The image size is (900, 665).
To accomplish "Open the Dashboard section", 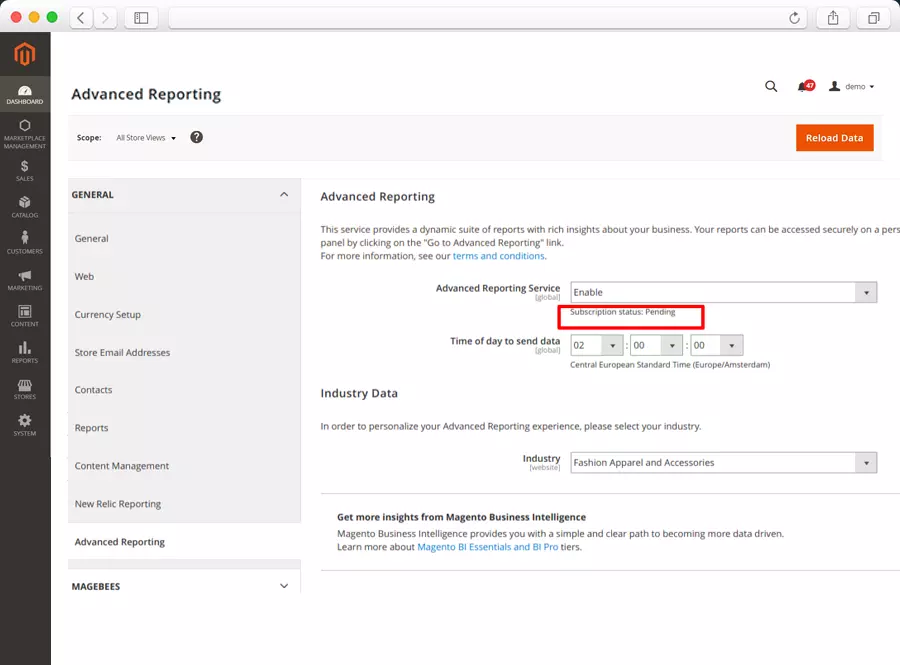I will pyautogui.click(x=25, y=95).
